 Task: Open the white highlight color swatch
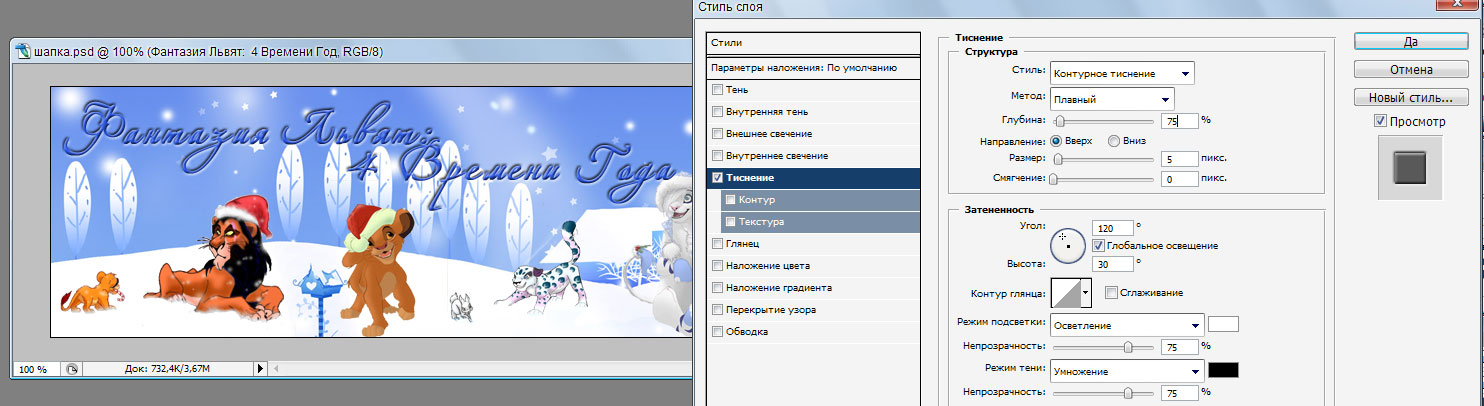click(x=1224, y=324)
